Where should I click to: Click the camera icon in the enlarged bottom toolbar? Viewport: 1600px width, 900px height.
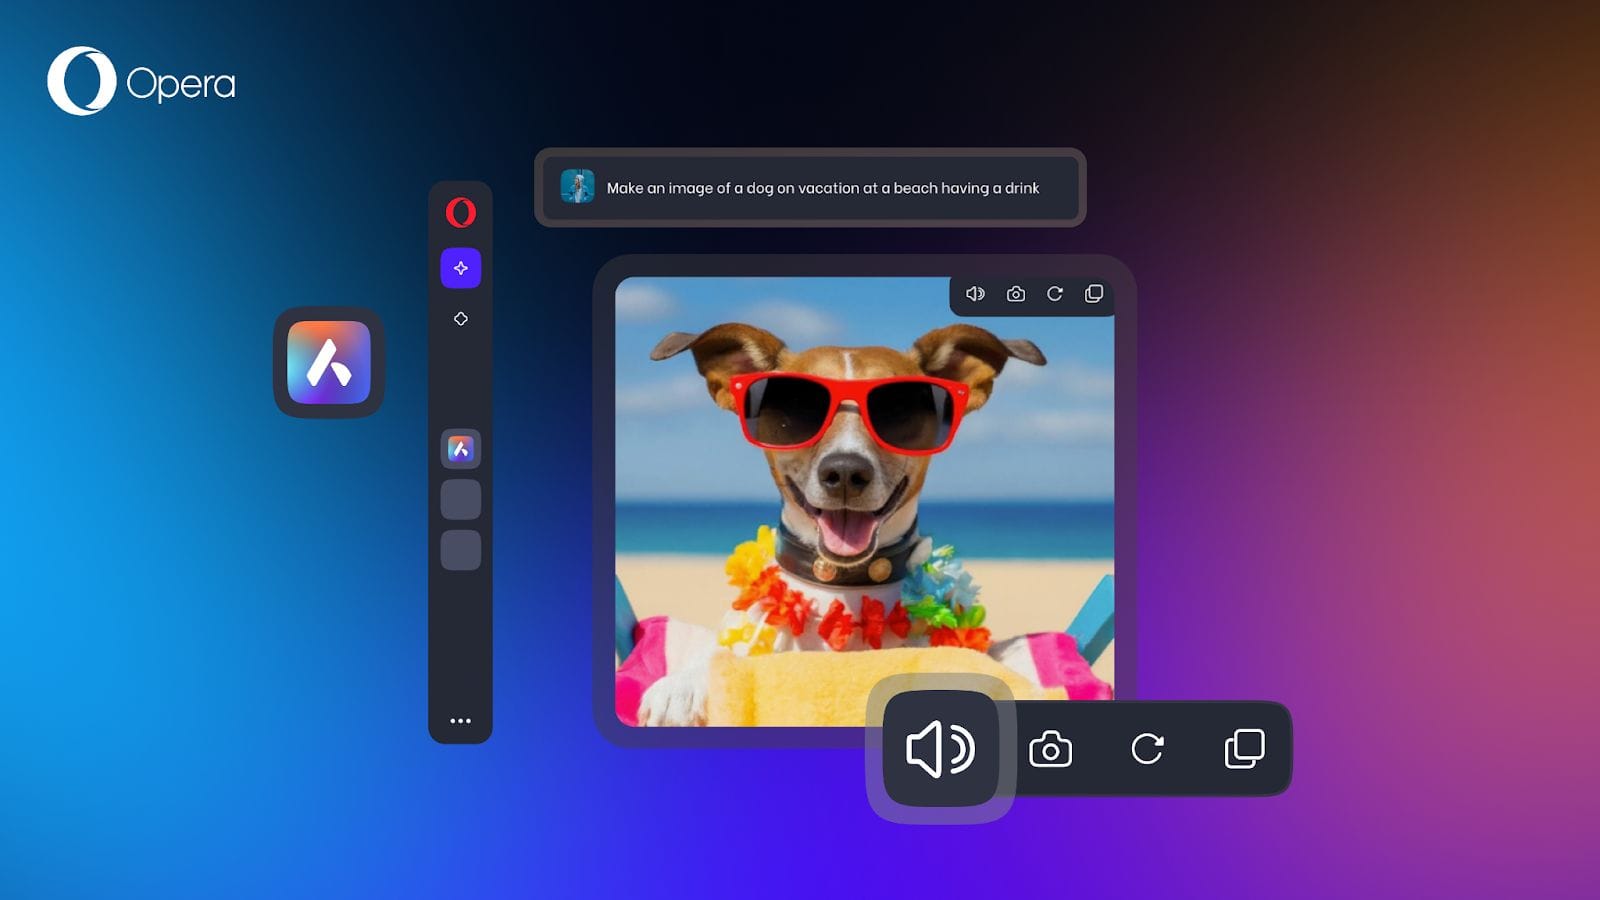click(1051, 751)
